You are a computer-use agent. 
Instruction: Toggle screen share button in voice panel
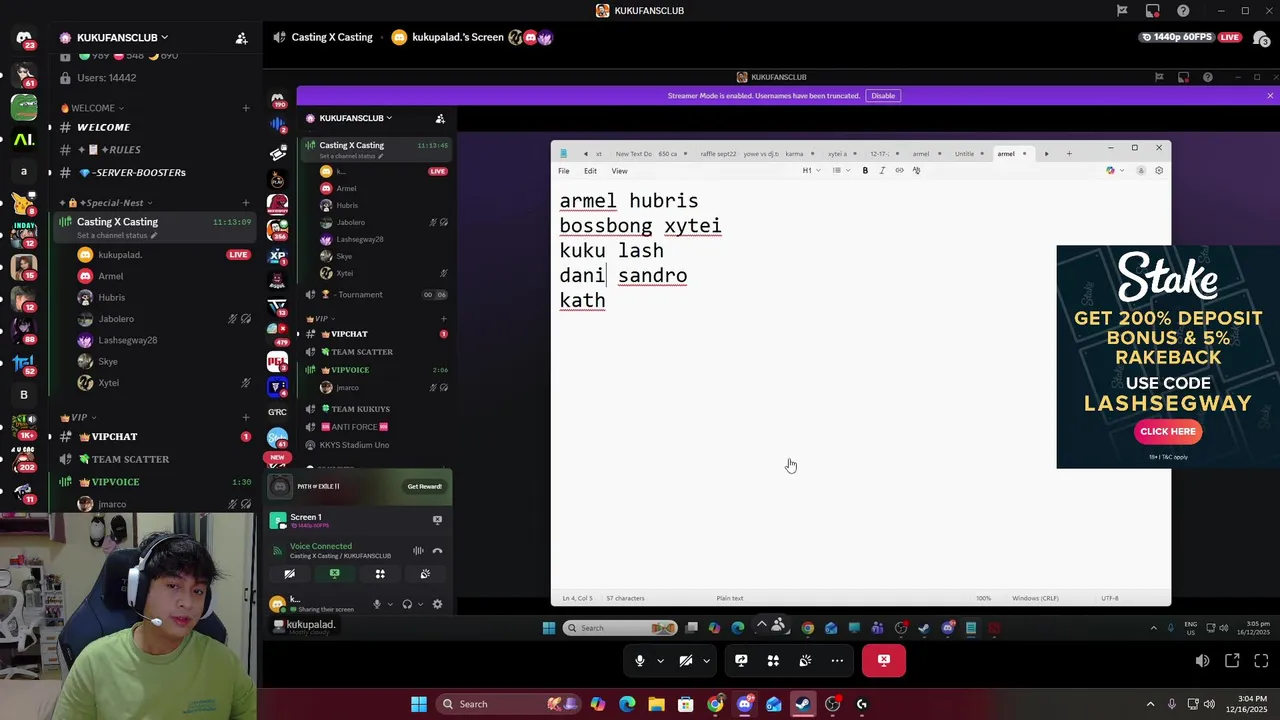tap(335, 575)
